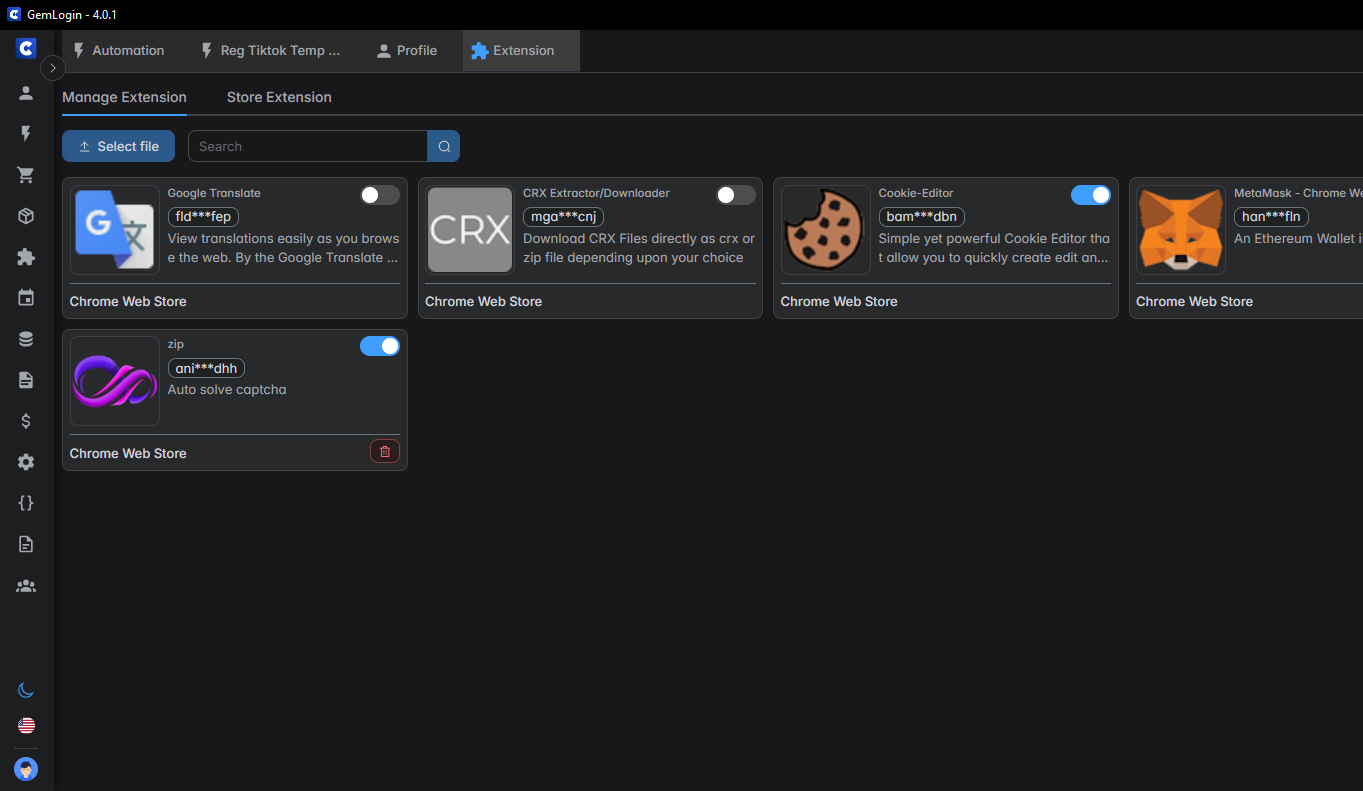Focus the extension Search input field
This screenshot has height=791, width=1363.
[x=307, y=146]
